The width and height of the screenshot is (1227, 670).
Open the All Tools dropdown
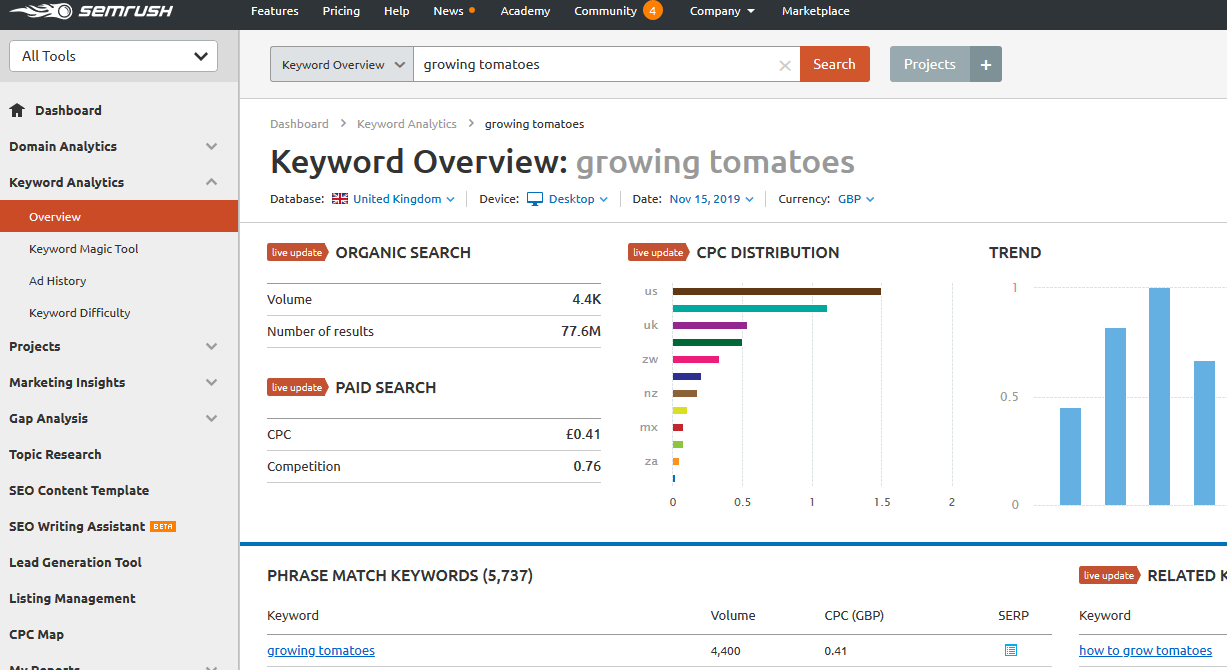(x=113, y=56)
